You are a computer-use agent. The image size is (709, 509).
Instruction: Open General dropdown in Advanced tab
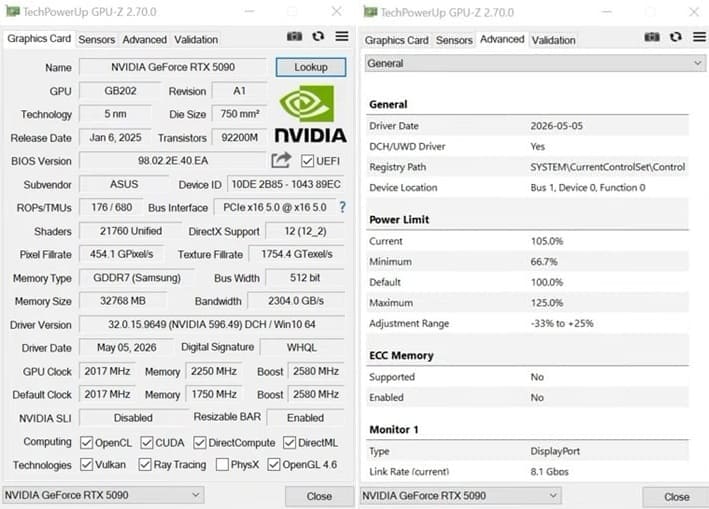[x=535, y=63]
